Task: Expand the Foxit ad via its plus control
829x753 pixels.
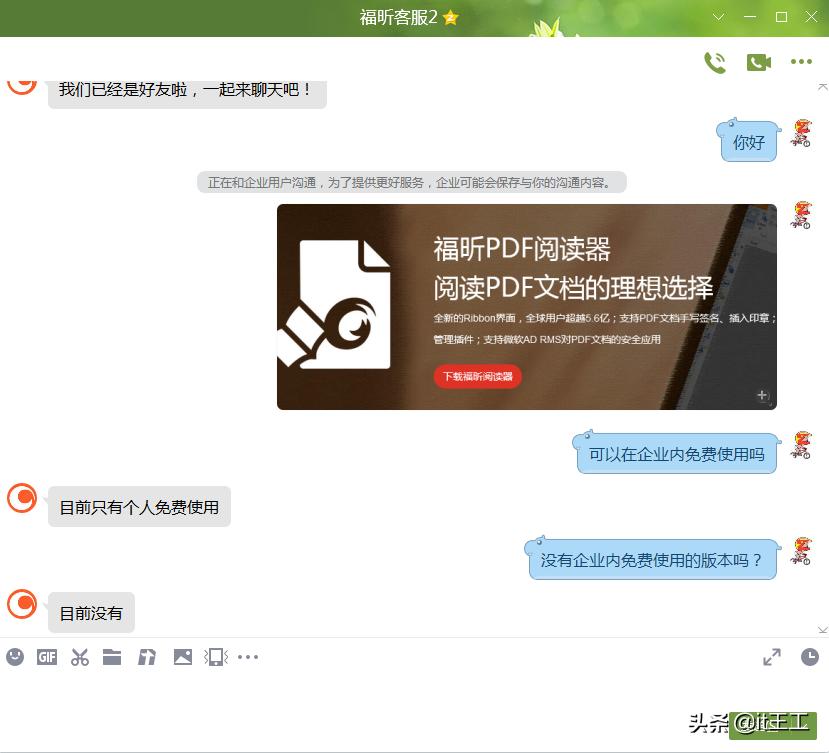Action: (x=763, y=394)
